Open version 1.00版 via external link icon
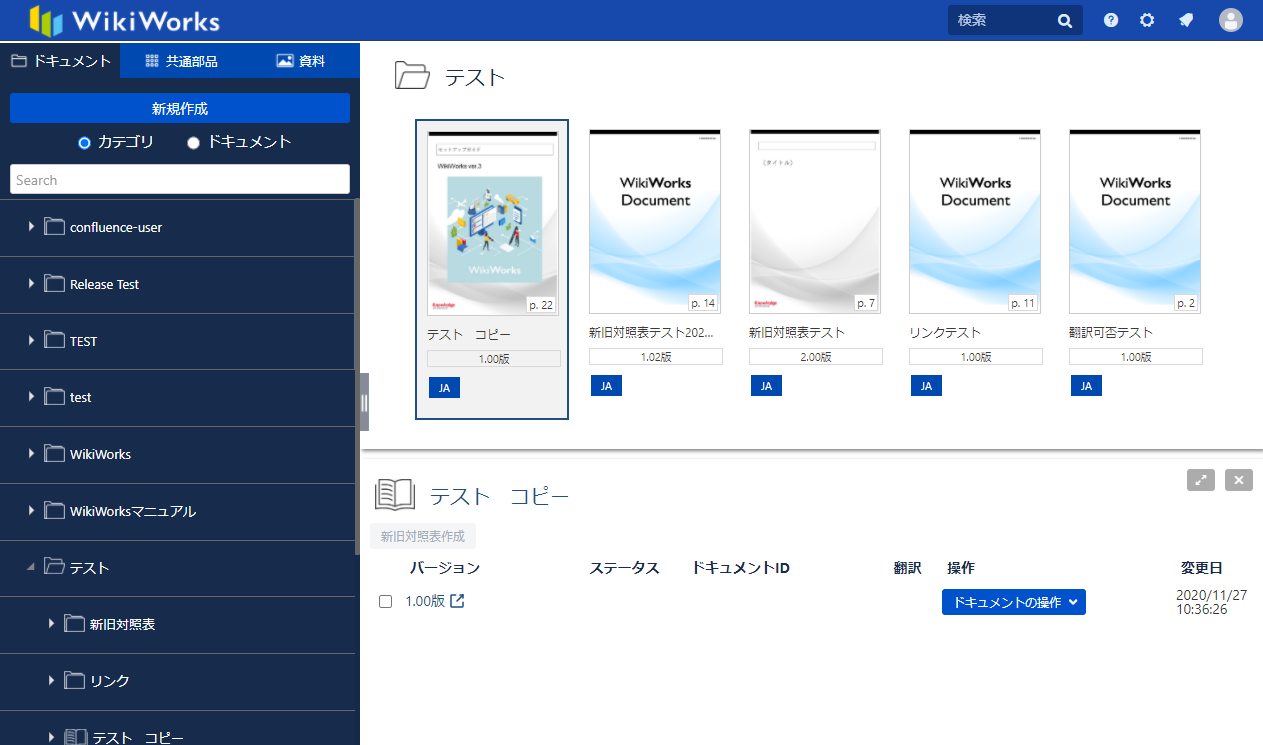Image resolution: width=1263 pixels, height=745 pixels. pyautogui.click(x=457, y=601)
